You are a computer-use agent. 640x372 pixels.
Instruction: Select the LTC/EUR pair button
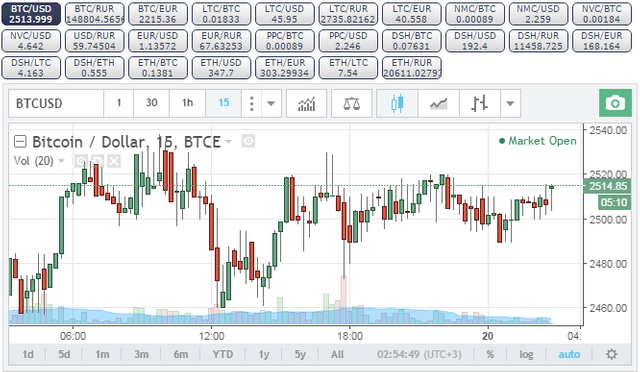(x=411, y=14)
